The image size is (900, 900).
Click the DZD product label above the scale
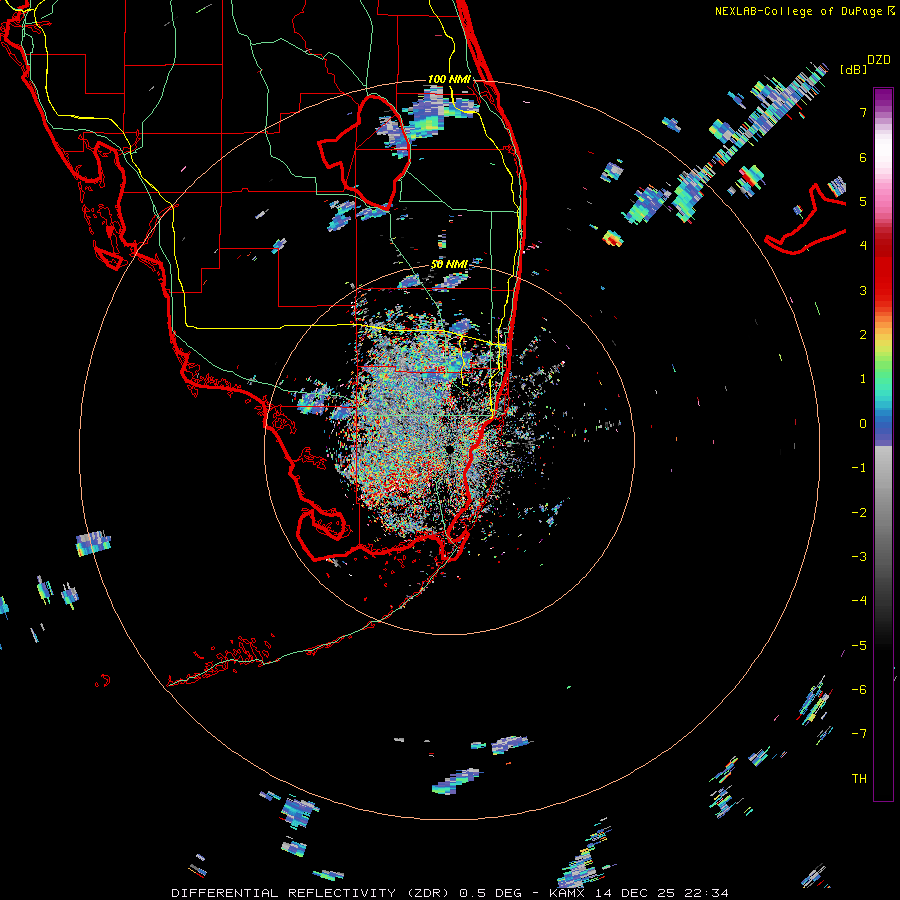(879, 60)
